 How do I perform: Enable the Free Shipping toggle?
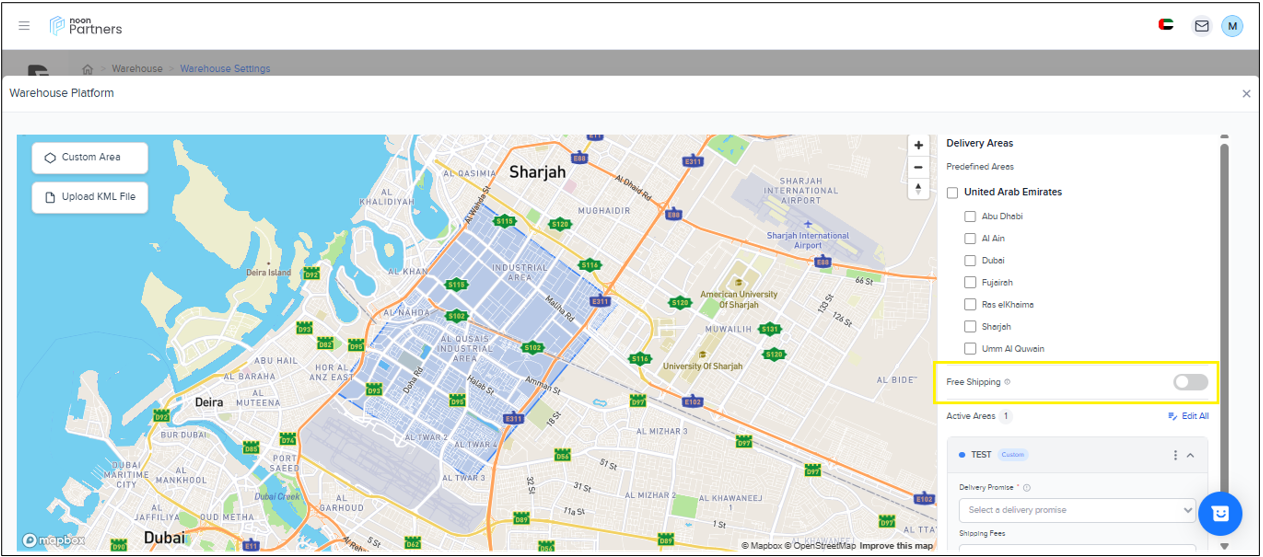[1190, 382]
